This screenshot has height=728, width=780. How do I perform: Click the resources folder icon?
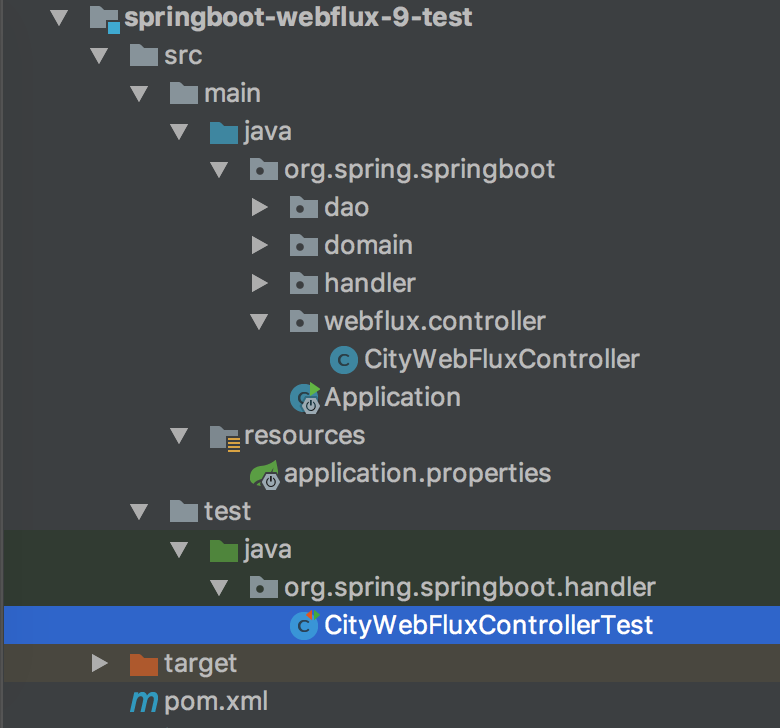coord(224,436)
